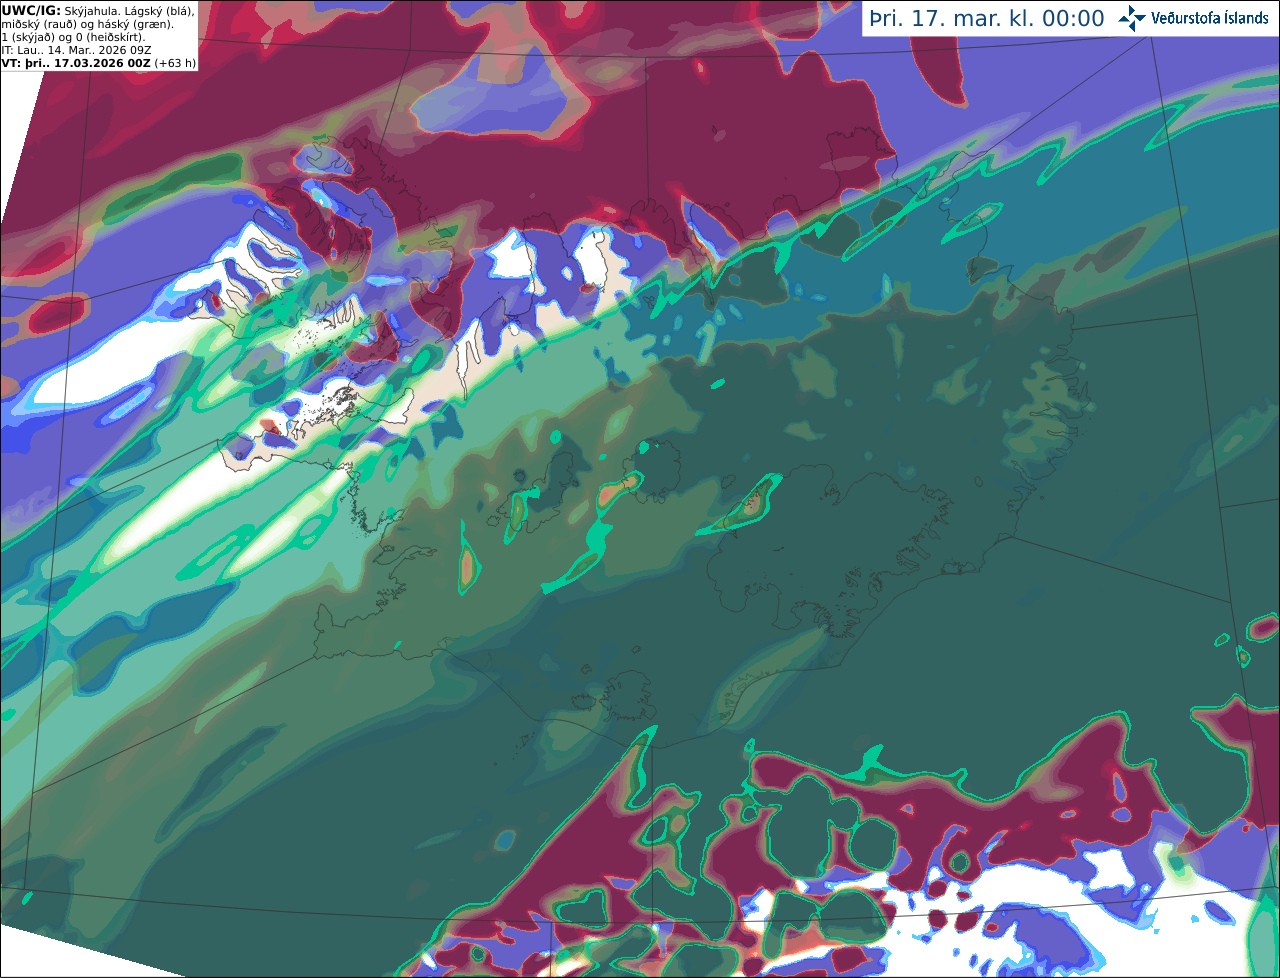Click the date label 'Þri. 17. mar. kl. 00:00'
This screenshot has height=978, width=1280.
(987, 19)
